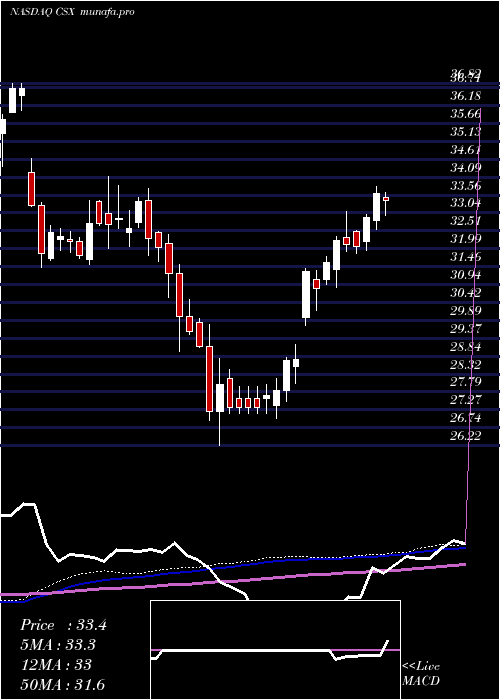Select the 35.66 price axis label
The image size is (500, 700).
point(465,114)
